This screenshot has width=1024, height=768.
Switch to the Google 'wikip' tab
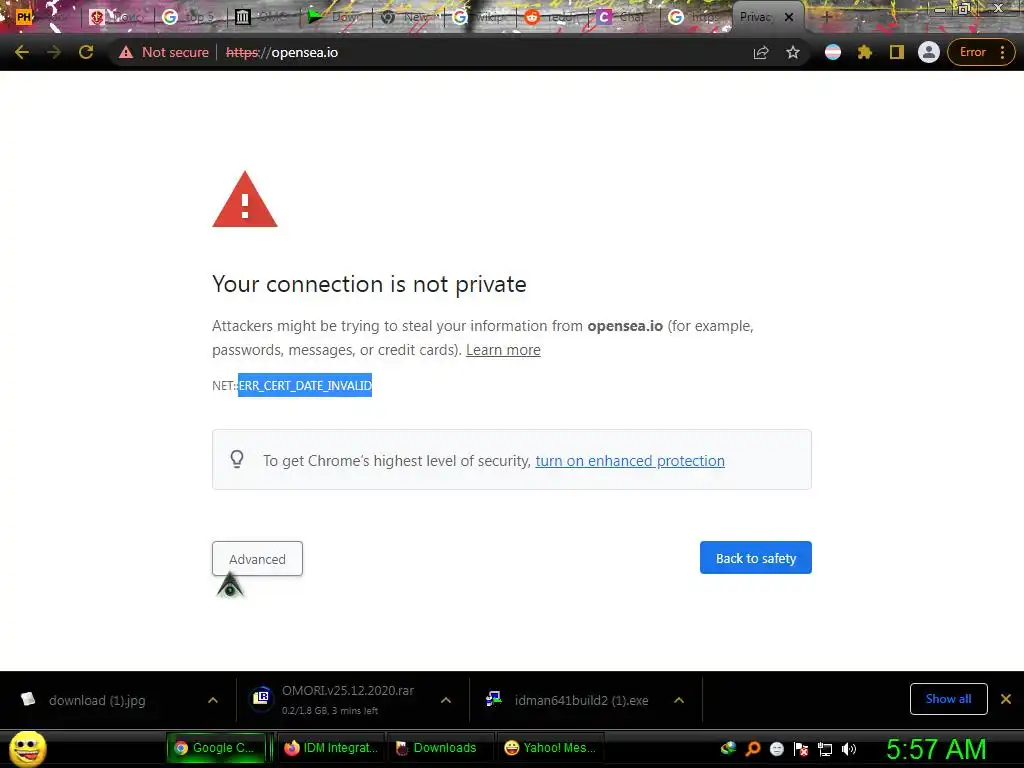[481, 17]
